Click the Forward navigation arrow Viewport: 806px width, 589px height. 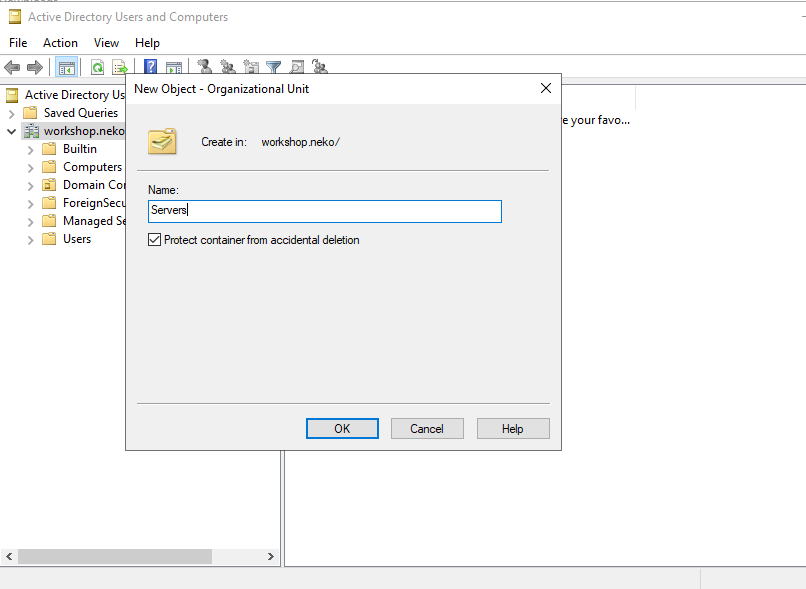tap(37, 67)
